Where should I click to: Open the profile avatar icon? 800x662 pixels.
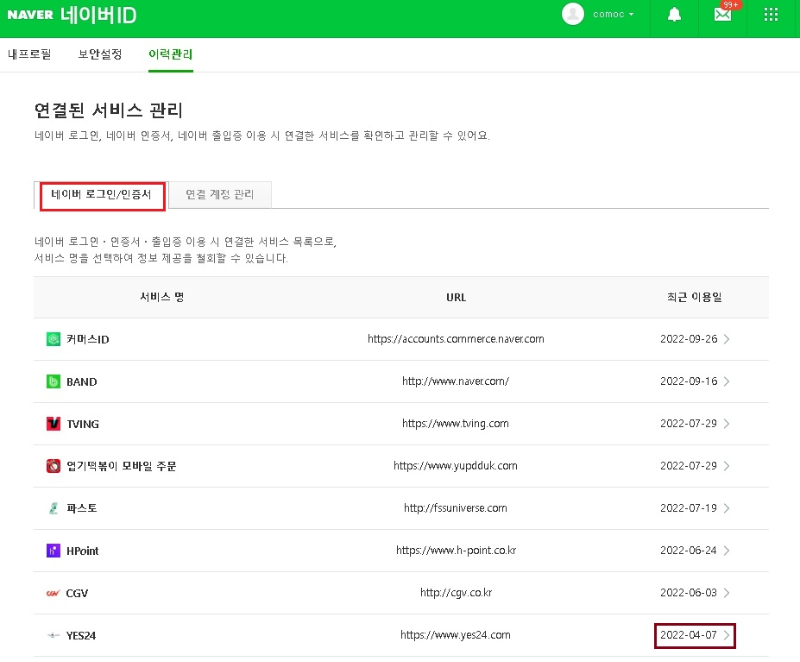point(573,14)
